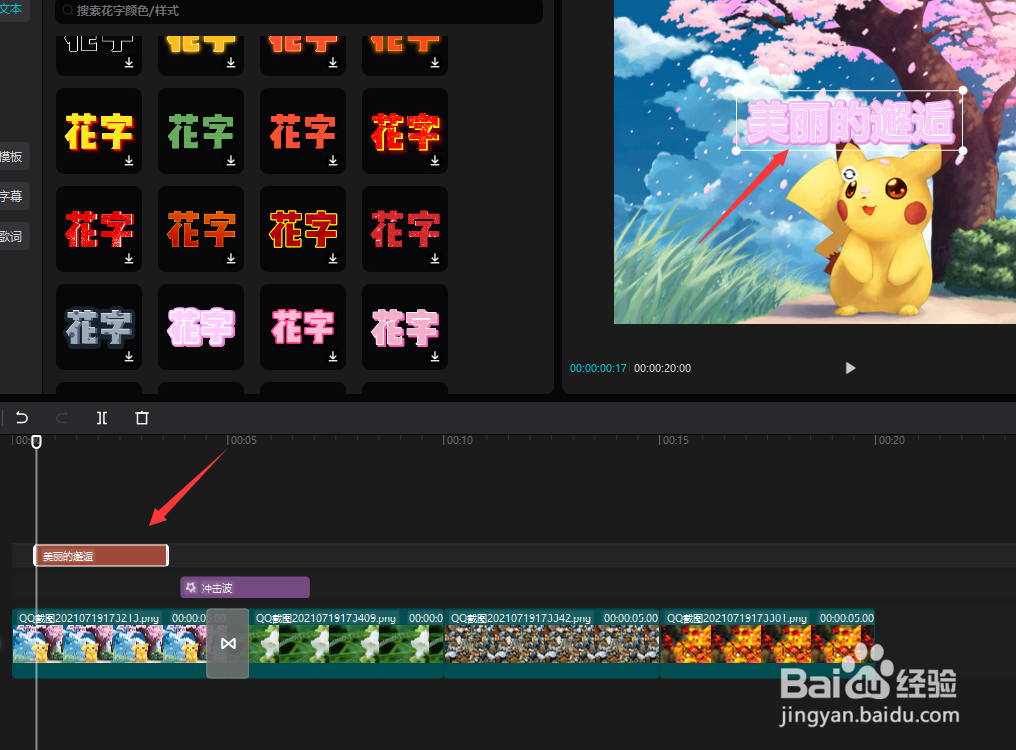Select the purple 冲击波 effect clip
Screen dimensions: 1016x750
click(x=245, y=587)
